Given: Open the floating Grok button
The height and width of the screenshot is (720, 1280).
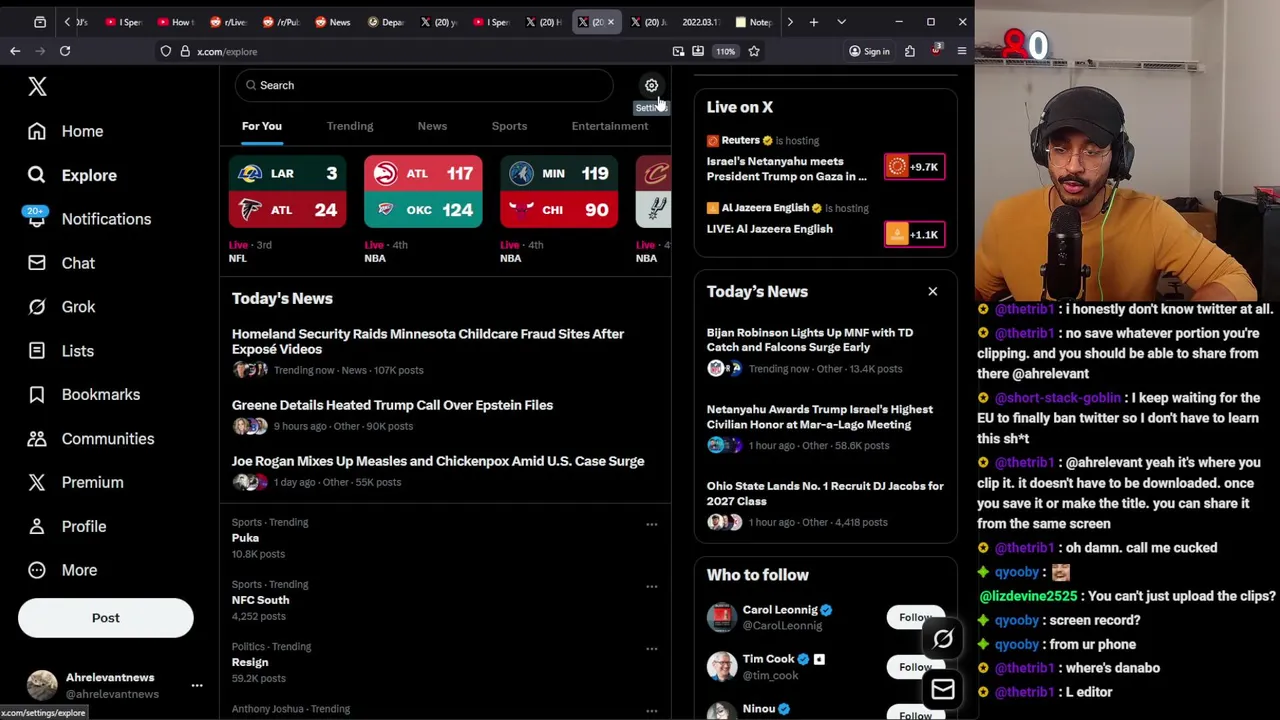Looking at the screenshot, I should coord(943,639).
